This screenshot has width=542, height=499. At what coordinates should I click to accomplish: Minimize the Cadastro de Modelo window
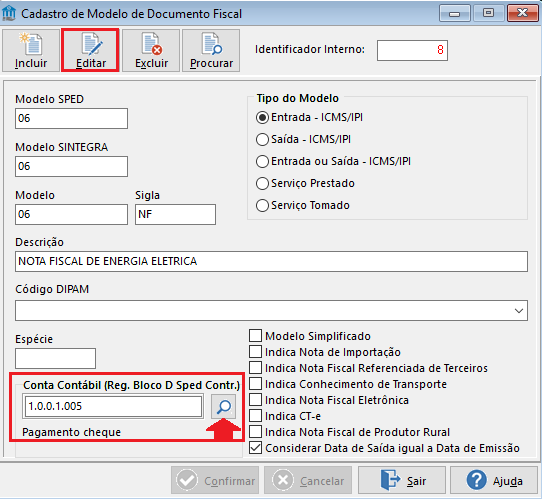[x=455, y=14]
